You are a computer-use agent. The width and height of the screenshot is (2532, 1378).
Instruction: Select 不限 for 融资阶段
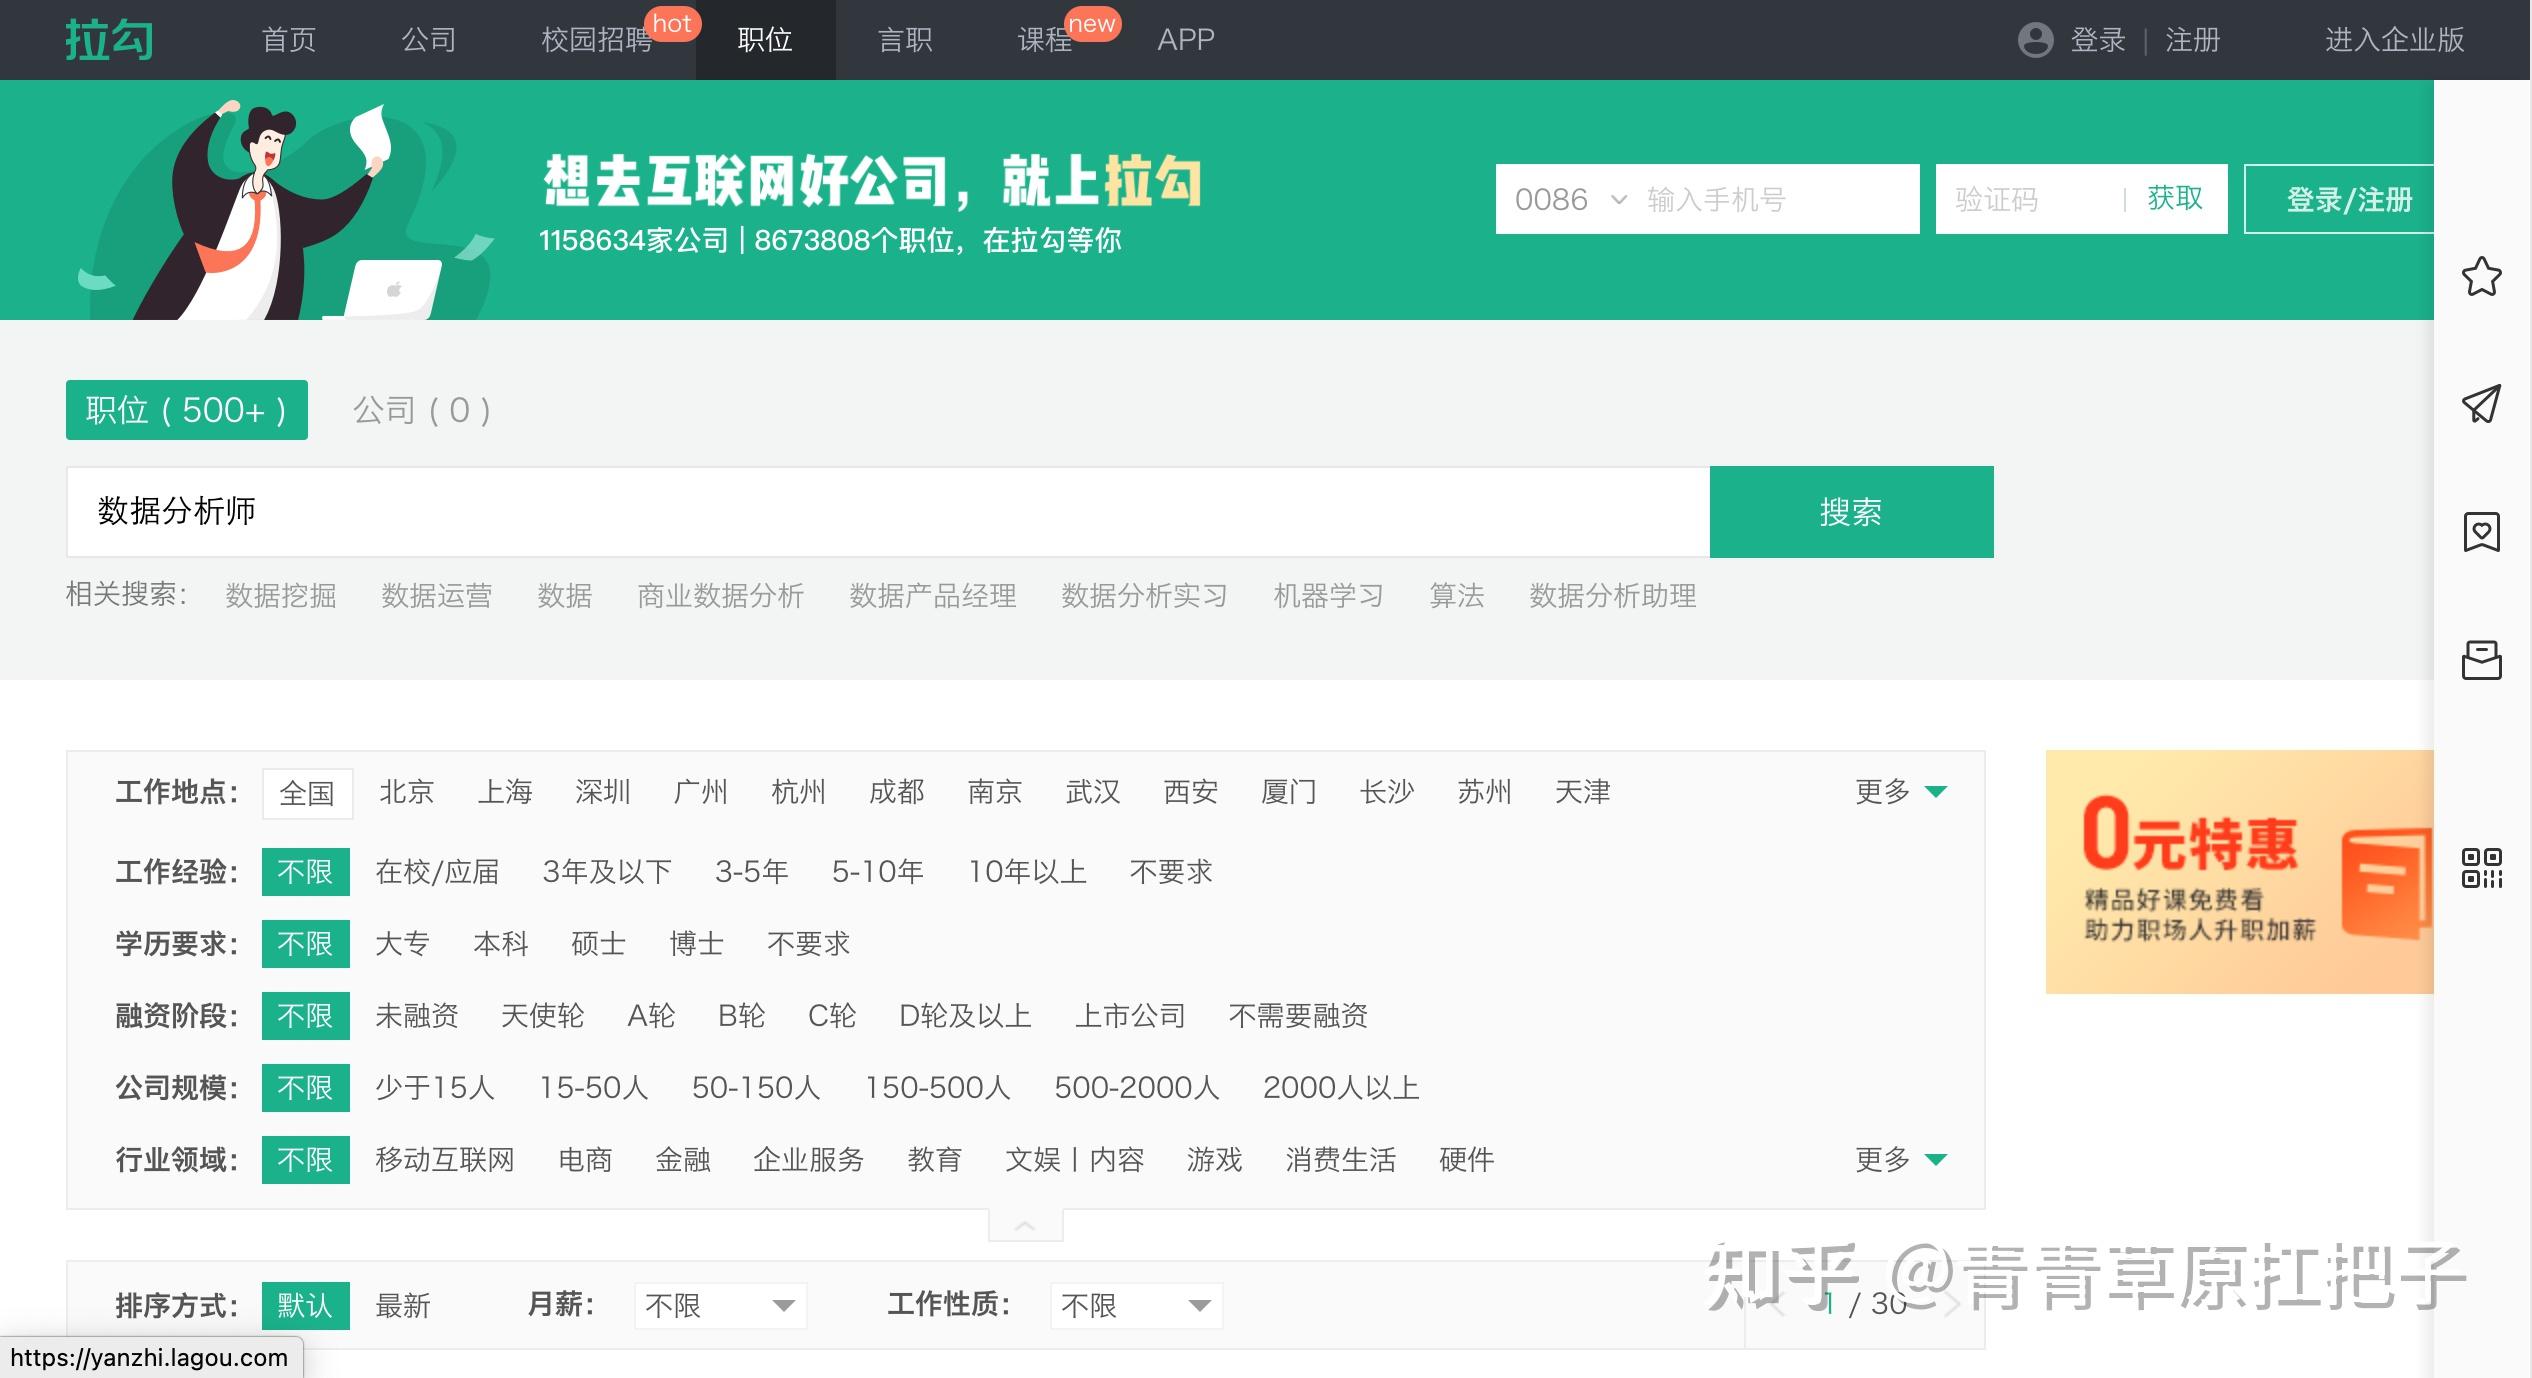tap(305, 1016)
